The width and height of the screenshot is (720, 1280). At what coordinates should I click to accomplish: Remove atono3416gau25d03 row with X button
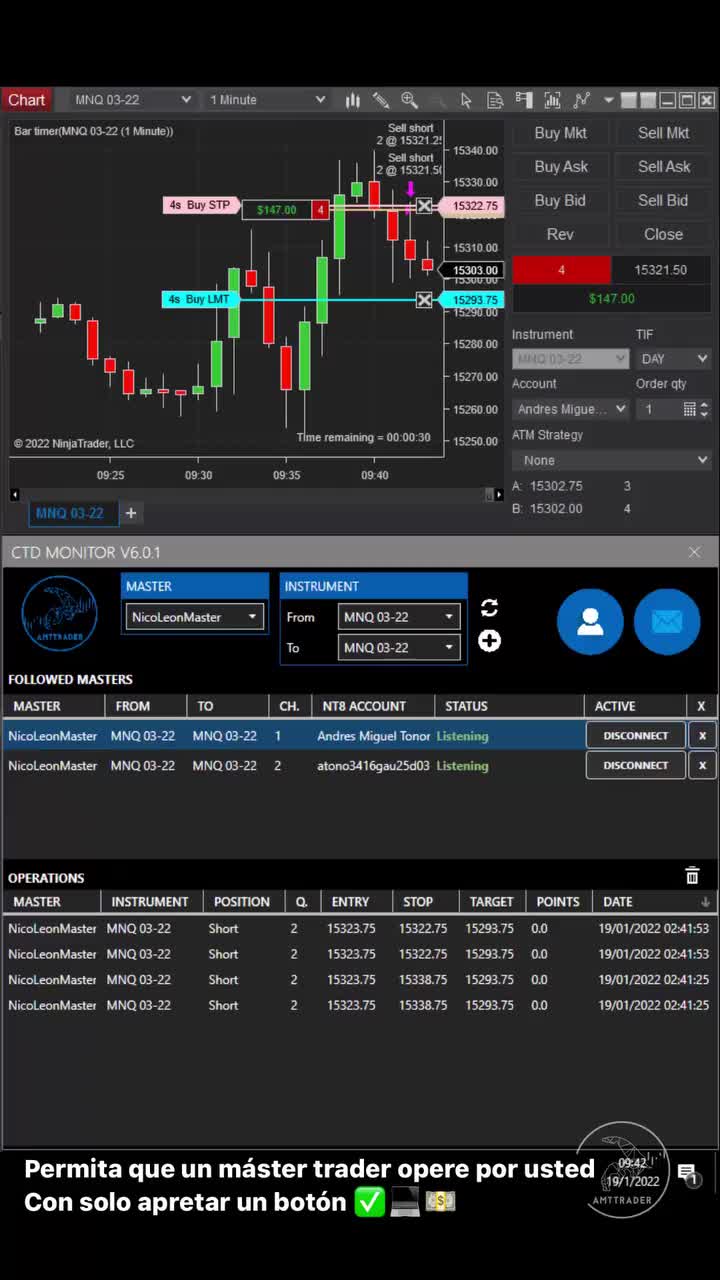[x=702, y=765]
